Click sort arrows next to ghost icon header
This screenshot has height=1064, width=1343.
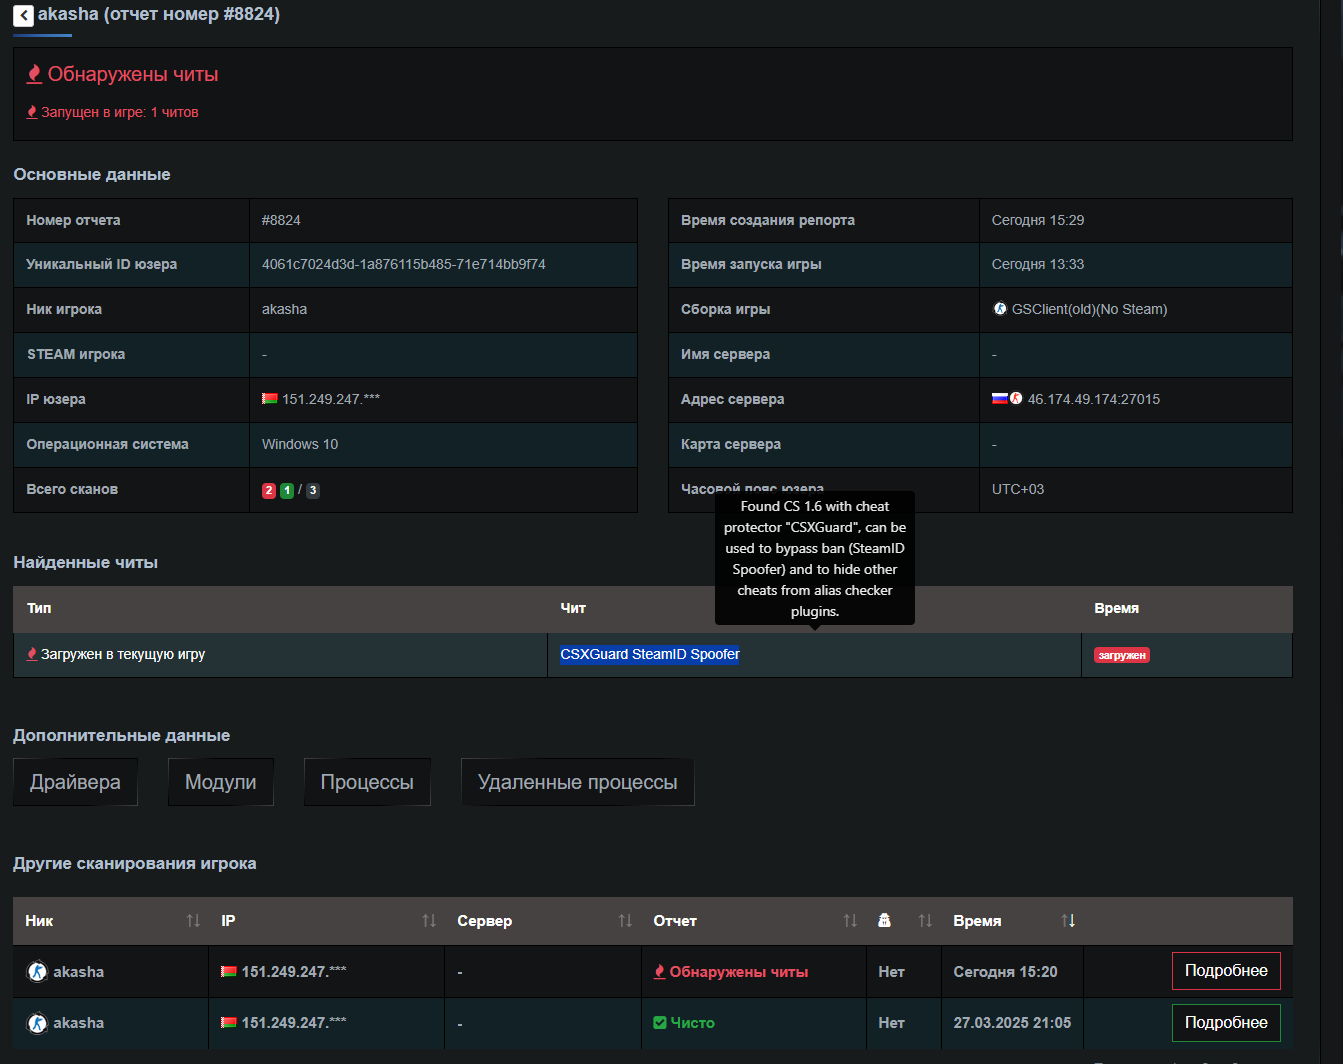925,920
